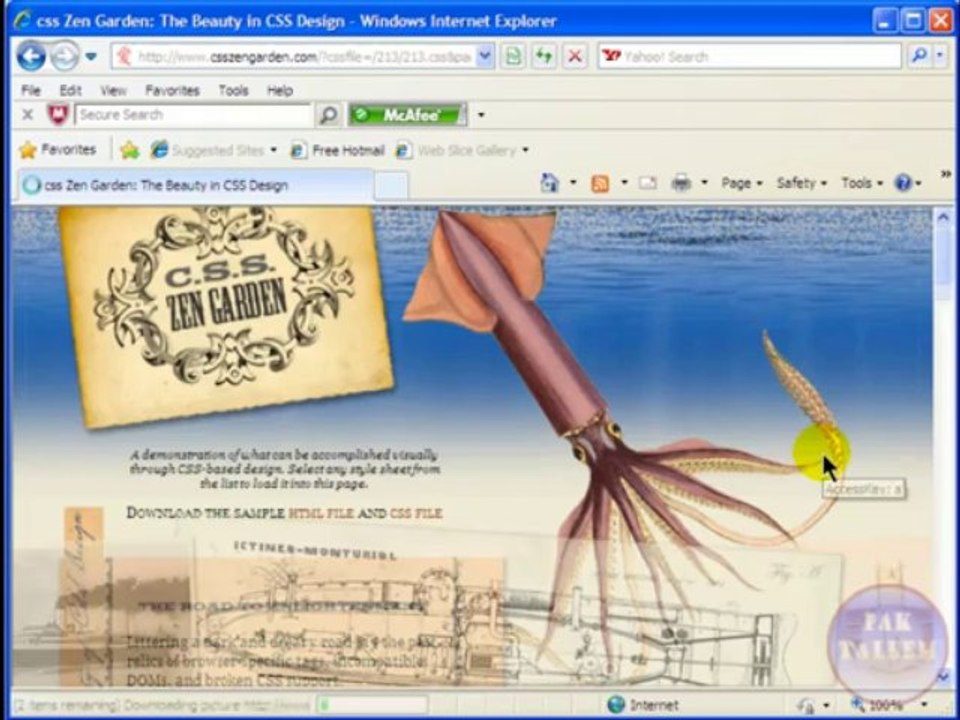Expand the Suggested Sites dropdown arrow
Image resolution: width=960 pixels, height=720 pixels.
(x=273, y=150)
